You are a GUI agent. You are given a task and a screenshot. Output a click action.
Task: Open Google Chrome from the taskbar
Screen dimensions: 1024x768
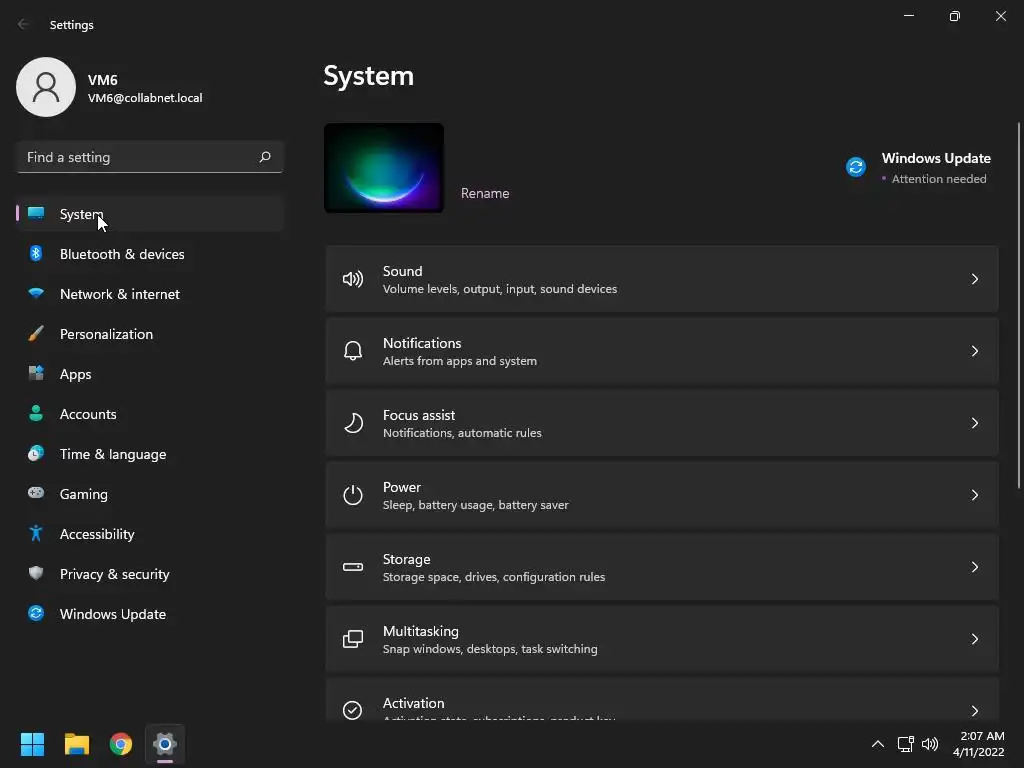(x=121, y=744)
